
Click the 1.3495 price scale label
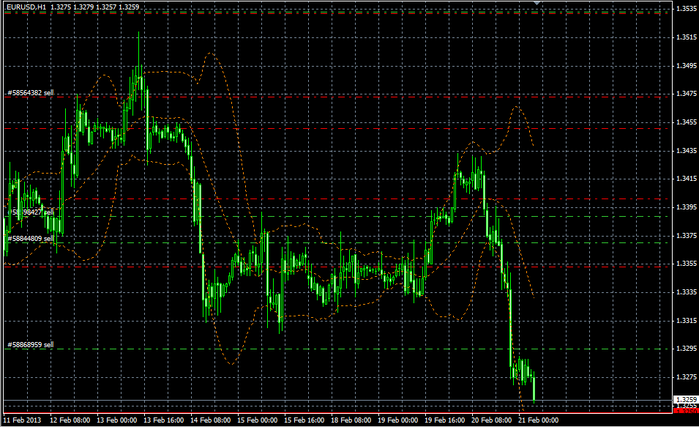coord(687,66)
